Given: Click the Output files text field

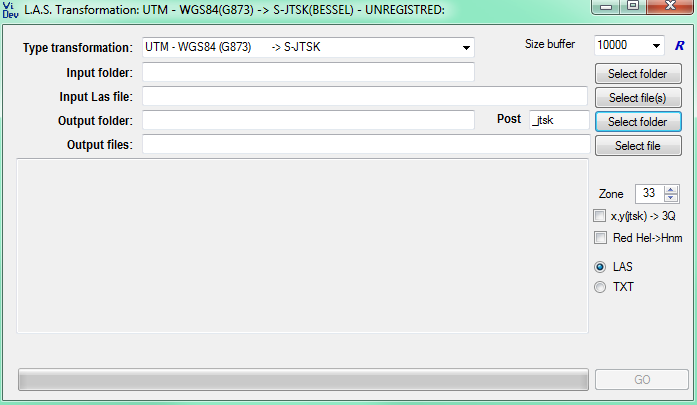Looking at the screenshot, I should tap(365, 145).
